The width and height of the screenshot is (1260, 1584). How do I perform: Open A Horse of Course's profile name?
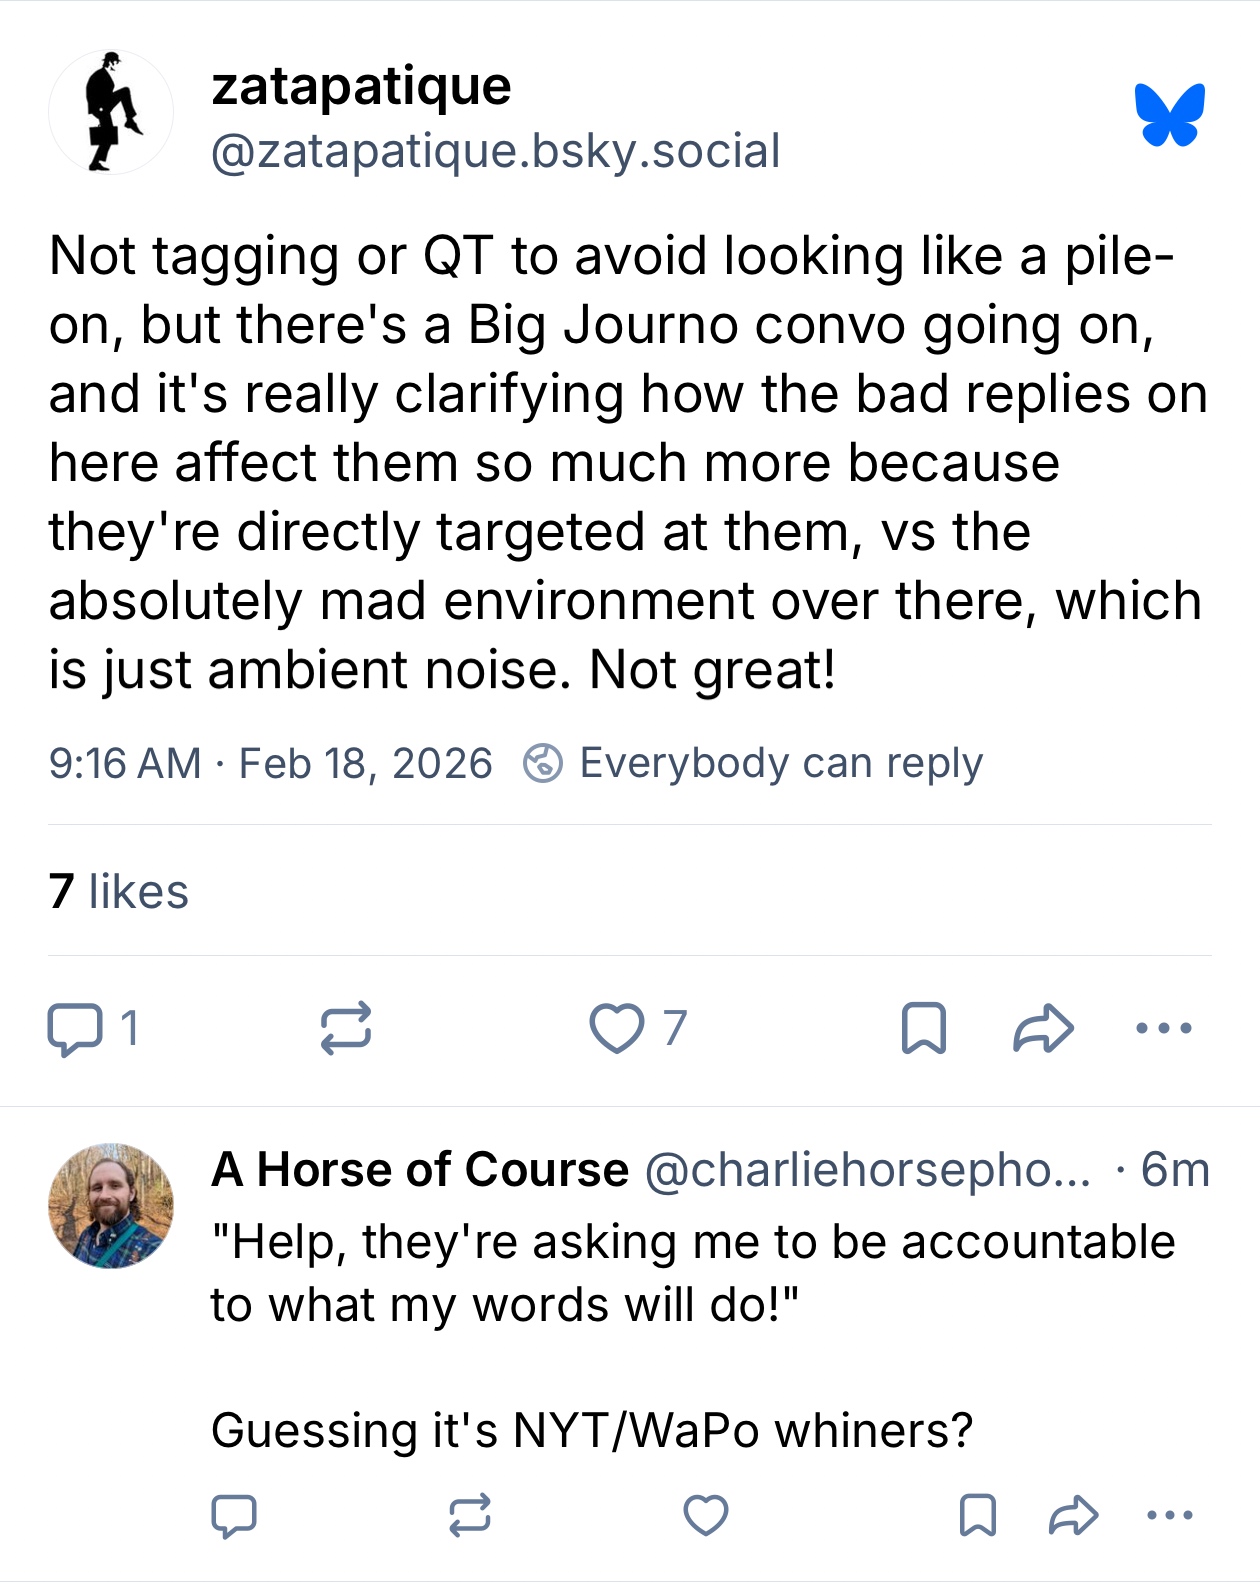[420, 1170]
